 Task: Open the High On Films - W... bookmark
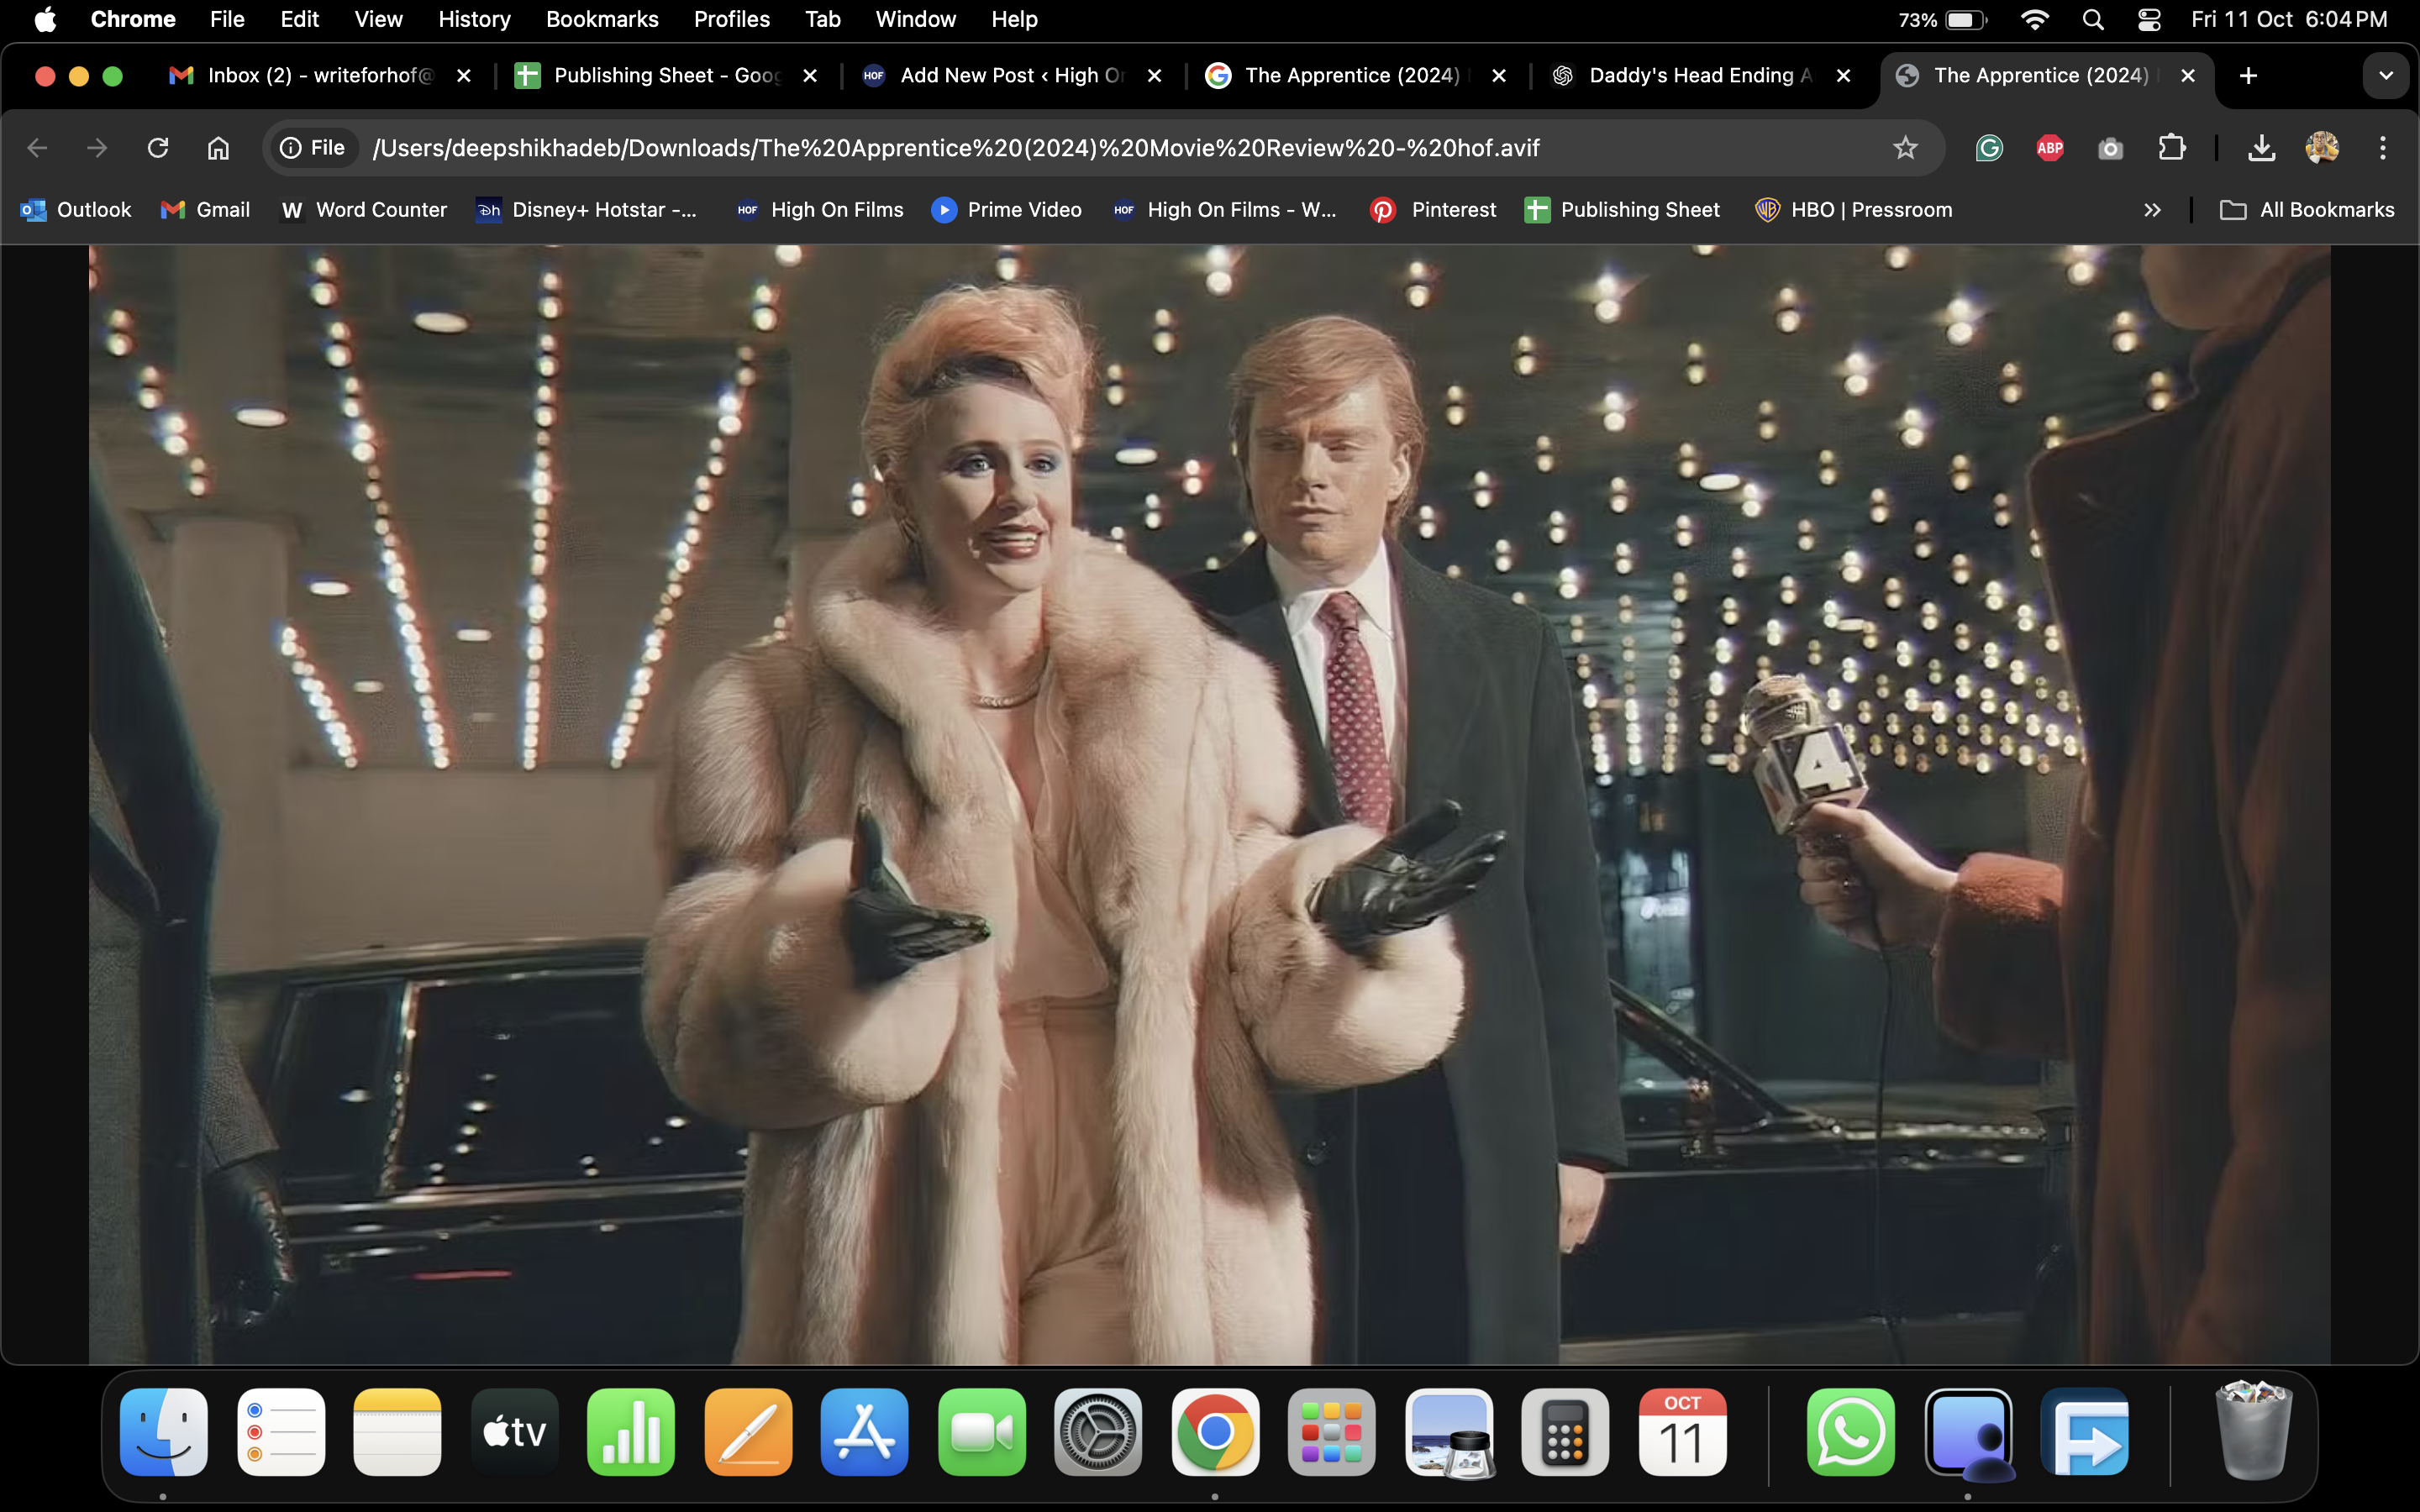click(1225, 210)
